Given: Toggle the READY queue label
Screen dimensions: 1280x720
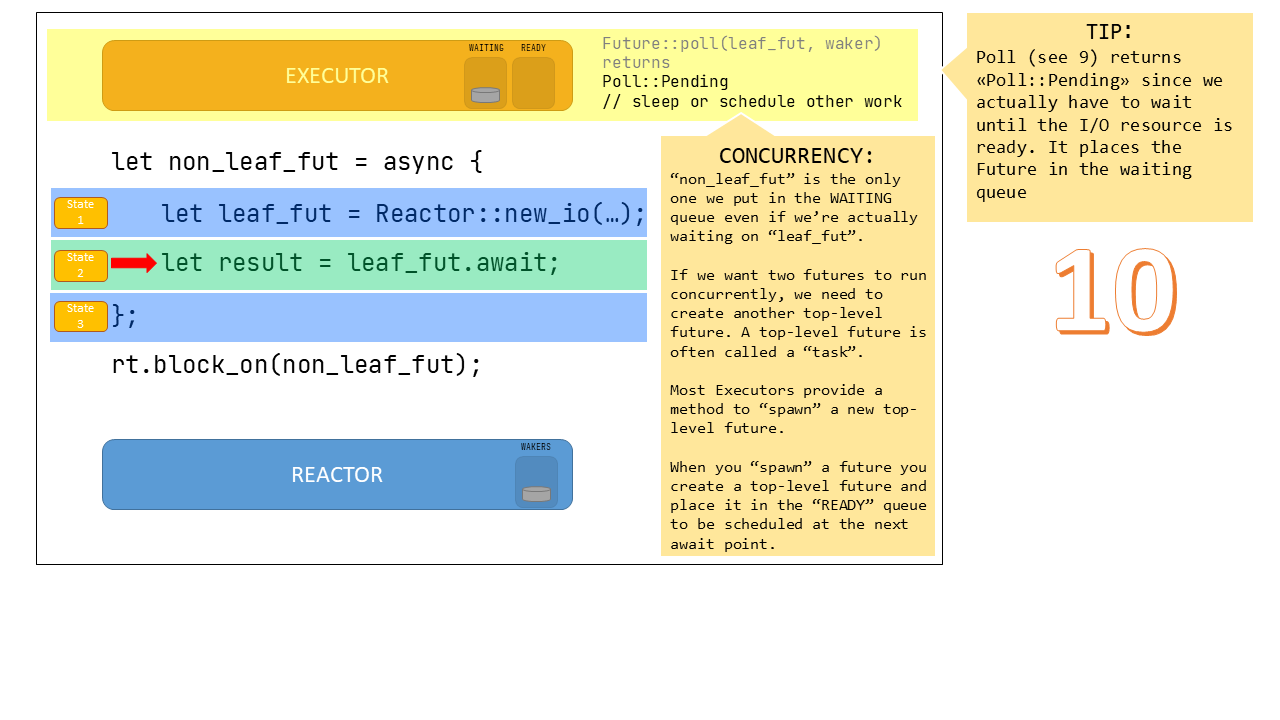Looking at the screenshot, I should pyautogui.click(x=533, y=47).
